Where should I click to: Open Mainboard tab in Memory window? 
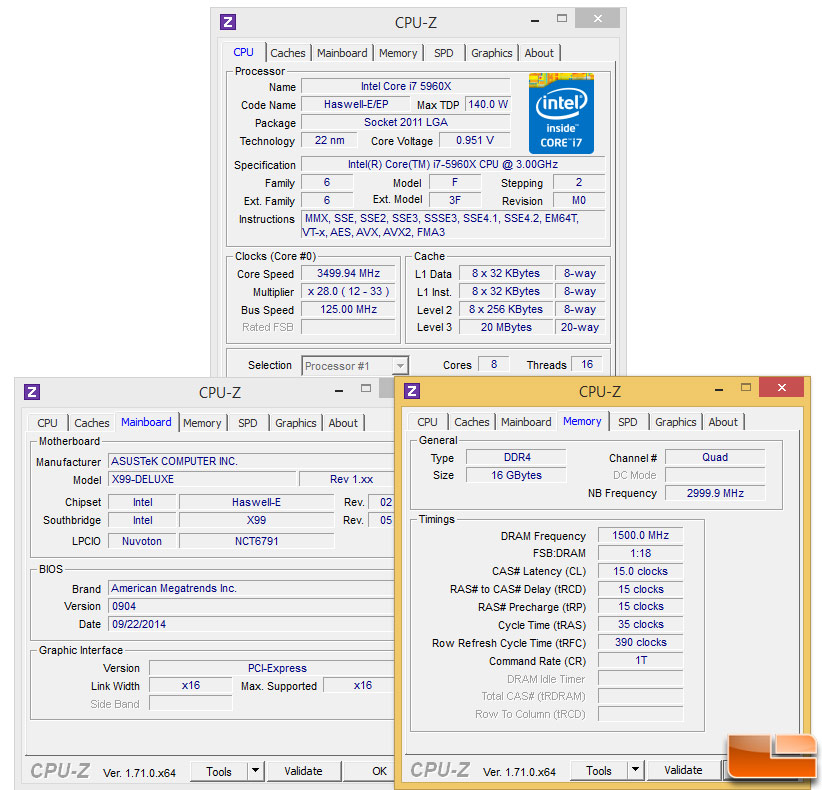tap(526, 422)
